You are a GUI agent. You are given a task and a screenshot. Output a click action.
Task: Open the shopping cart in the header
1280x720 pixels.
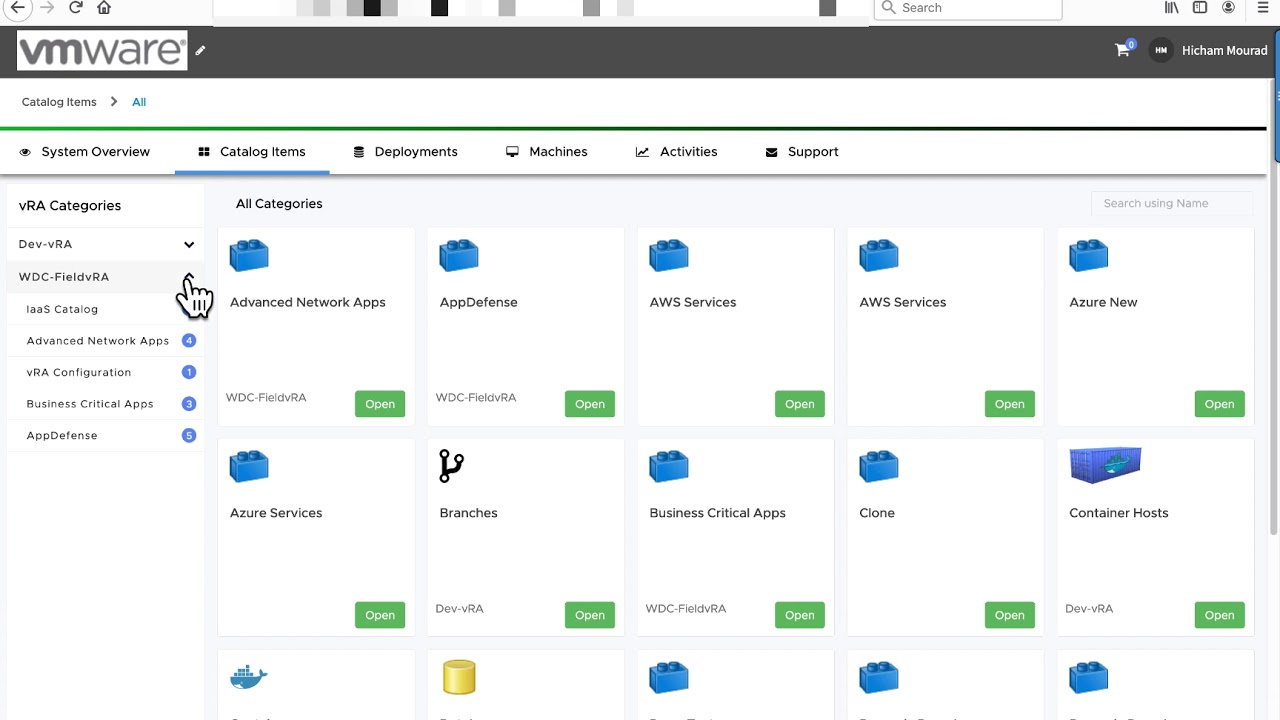1122,50
